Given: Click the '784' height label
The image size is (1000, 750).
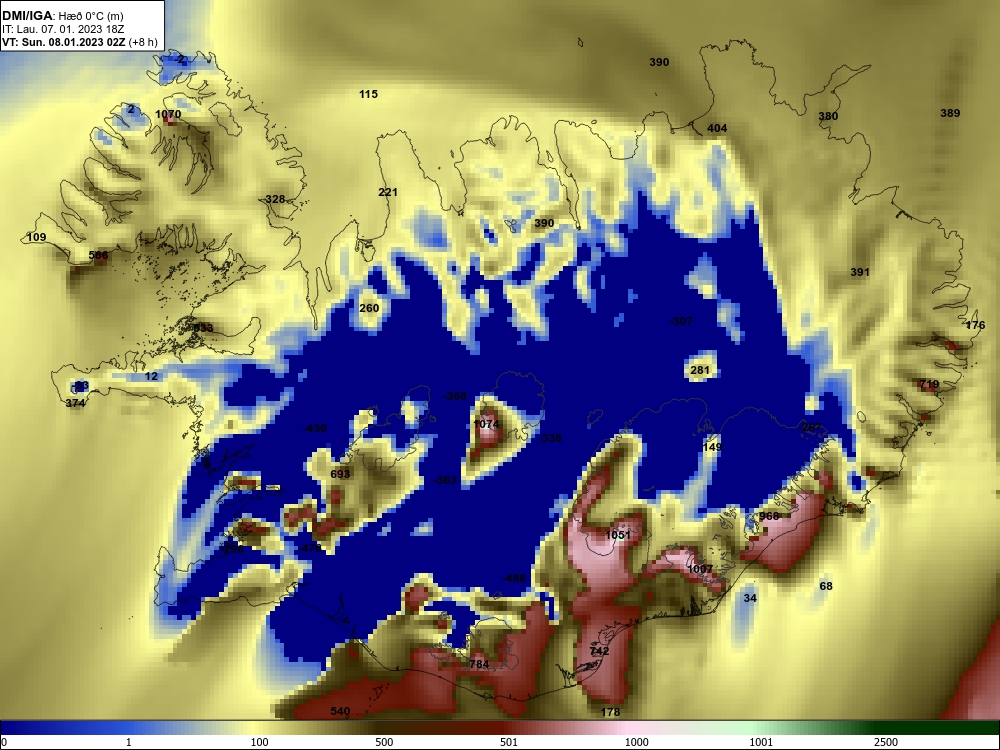Looking at the screenshot, I should tap(479, 664).
